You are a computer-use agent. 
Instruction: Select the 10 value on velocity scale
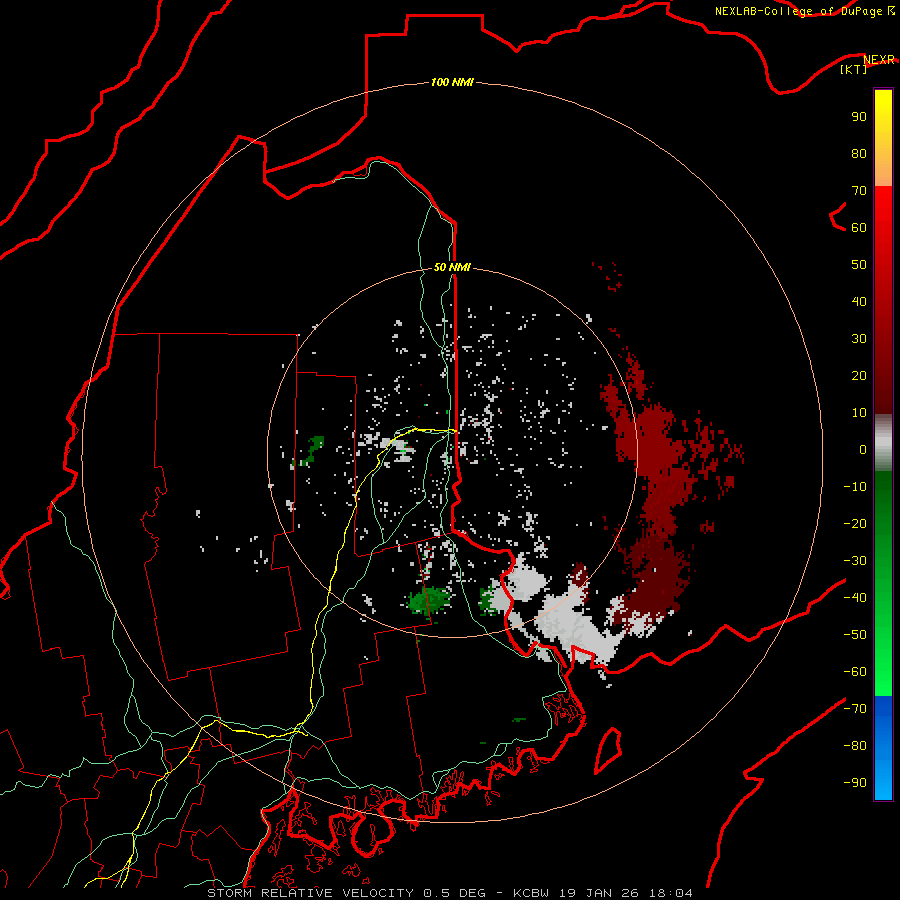point(859,413)
